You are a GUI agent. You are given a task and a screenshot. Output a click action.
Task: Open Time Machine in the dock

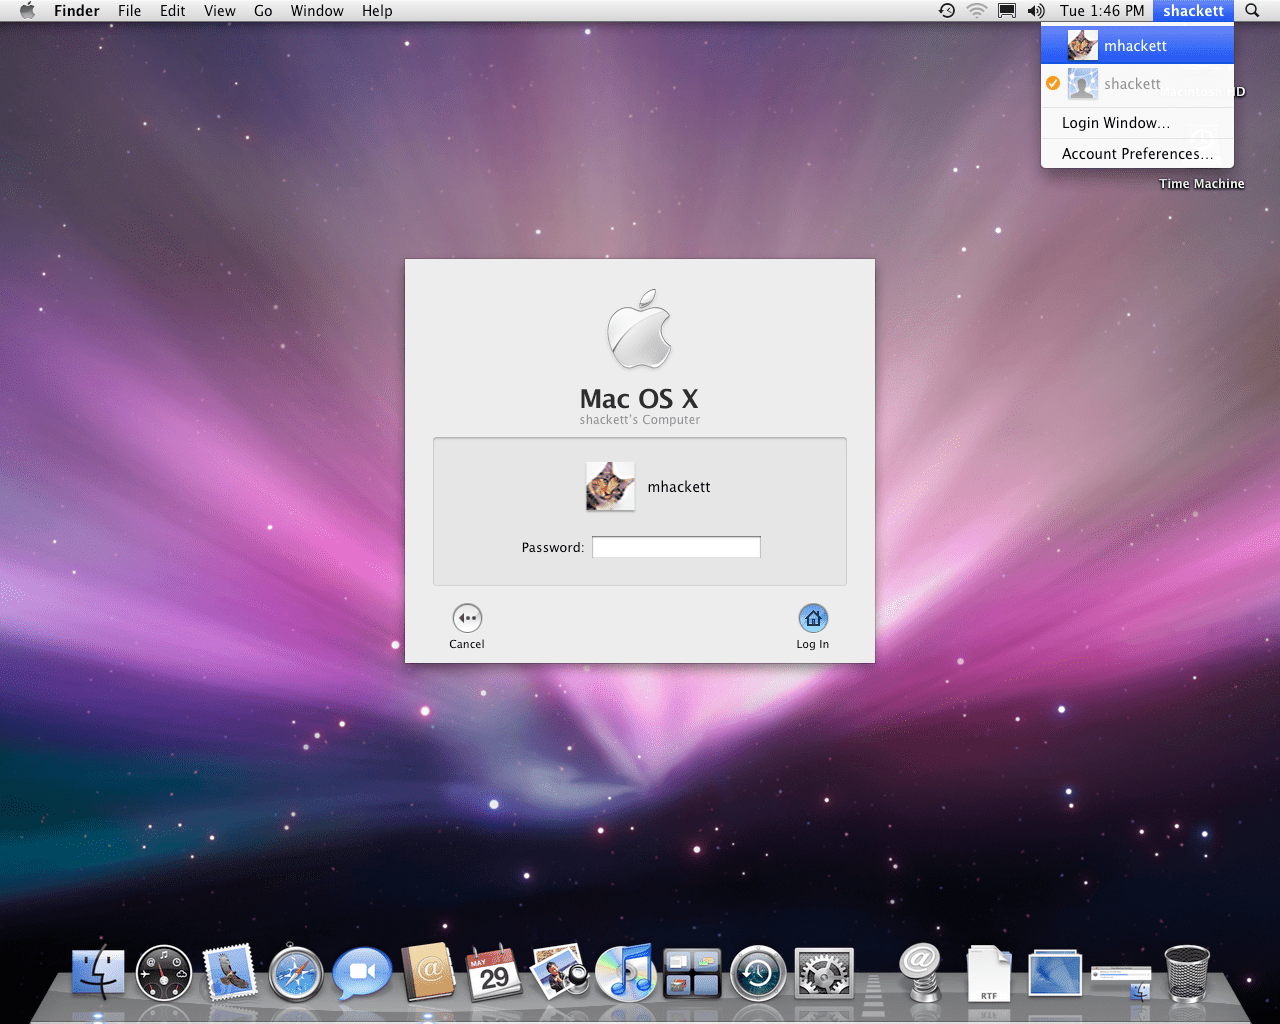point(758,973)
